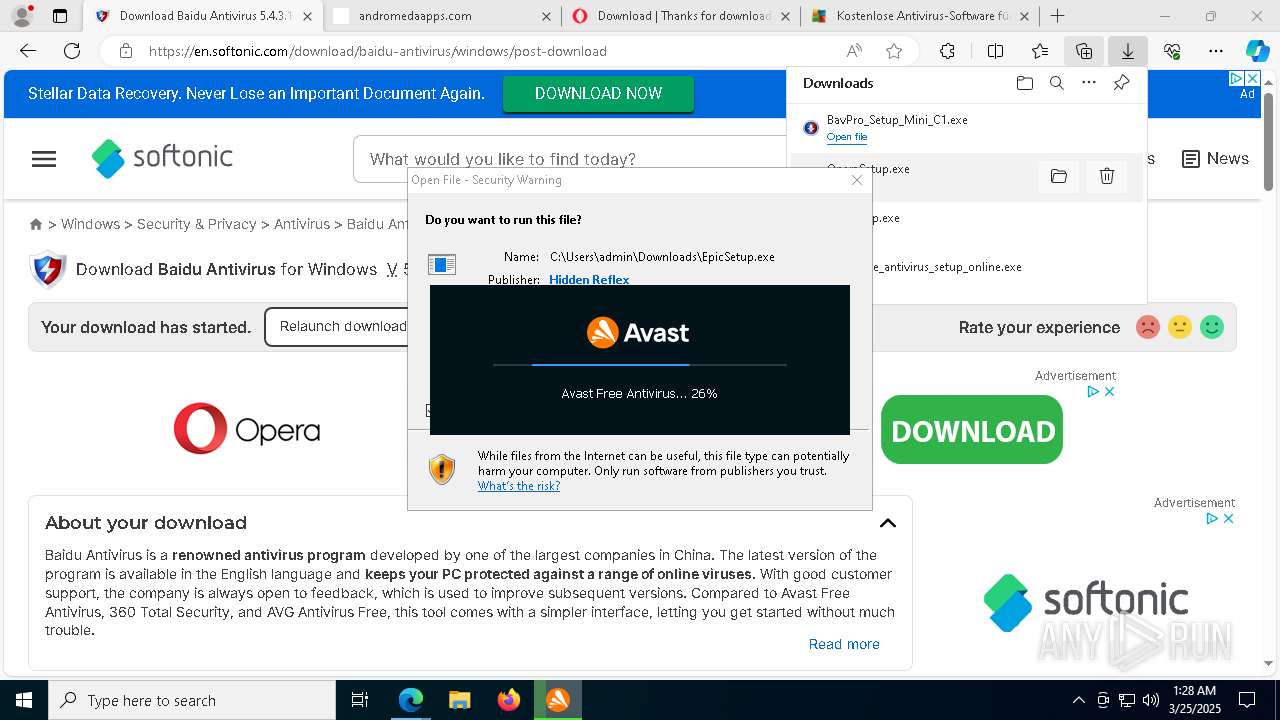Collapse the About your download section
Image resolution: width=1280 pixels, height=720 pixels.
click(888, 523)
